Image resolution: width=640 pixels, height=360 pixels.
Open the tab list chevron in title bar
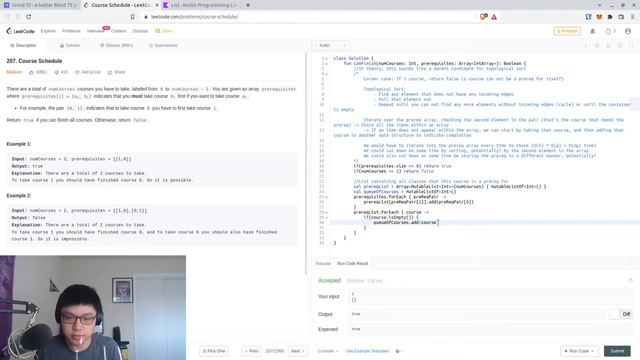(599, 5)
